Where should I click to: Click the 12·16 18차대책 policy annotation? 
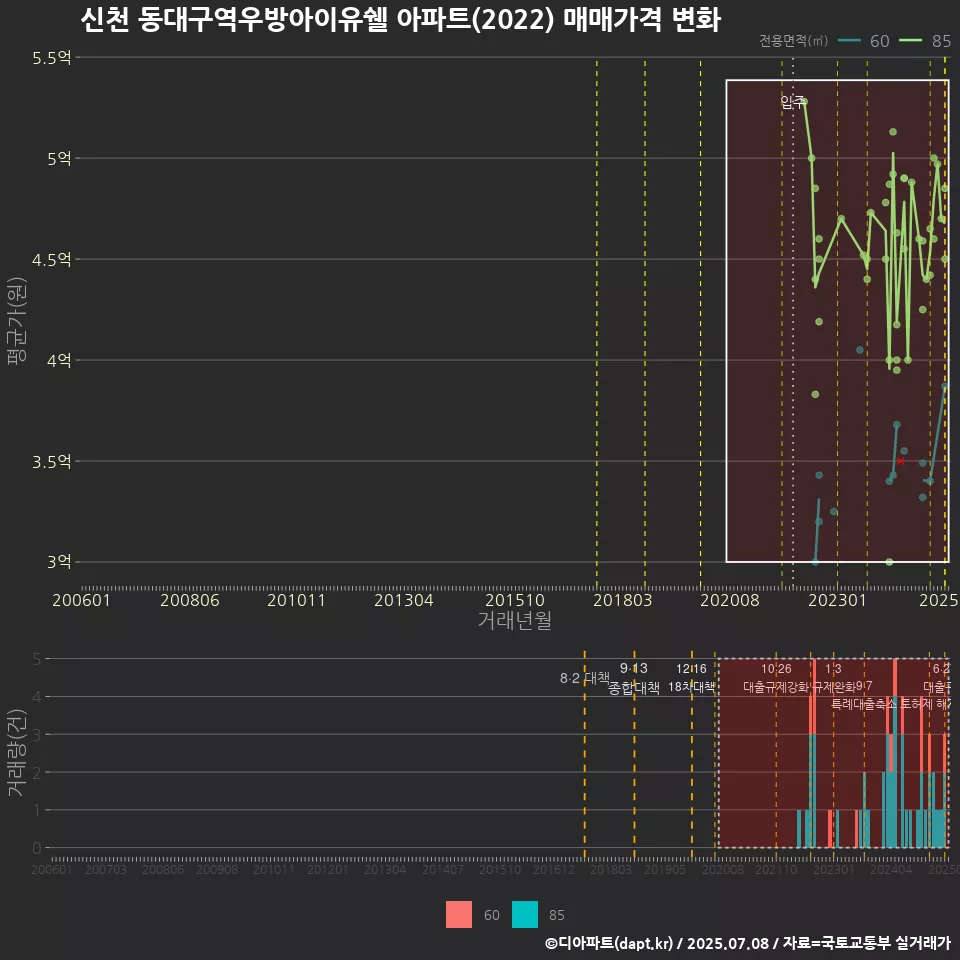coord(691,678)
